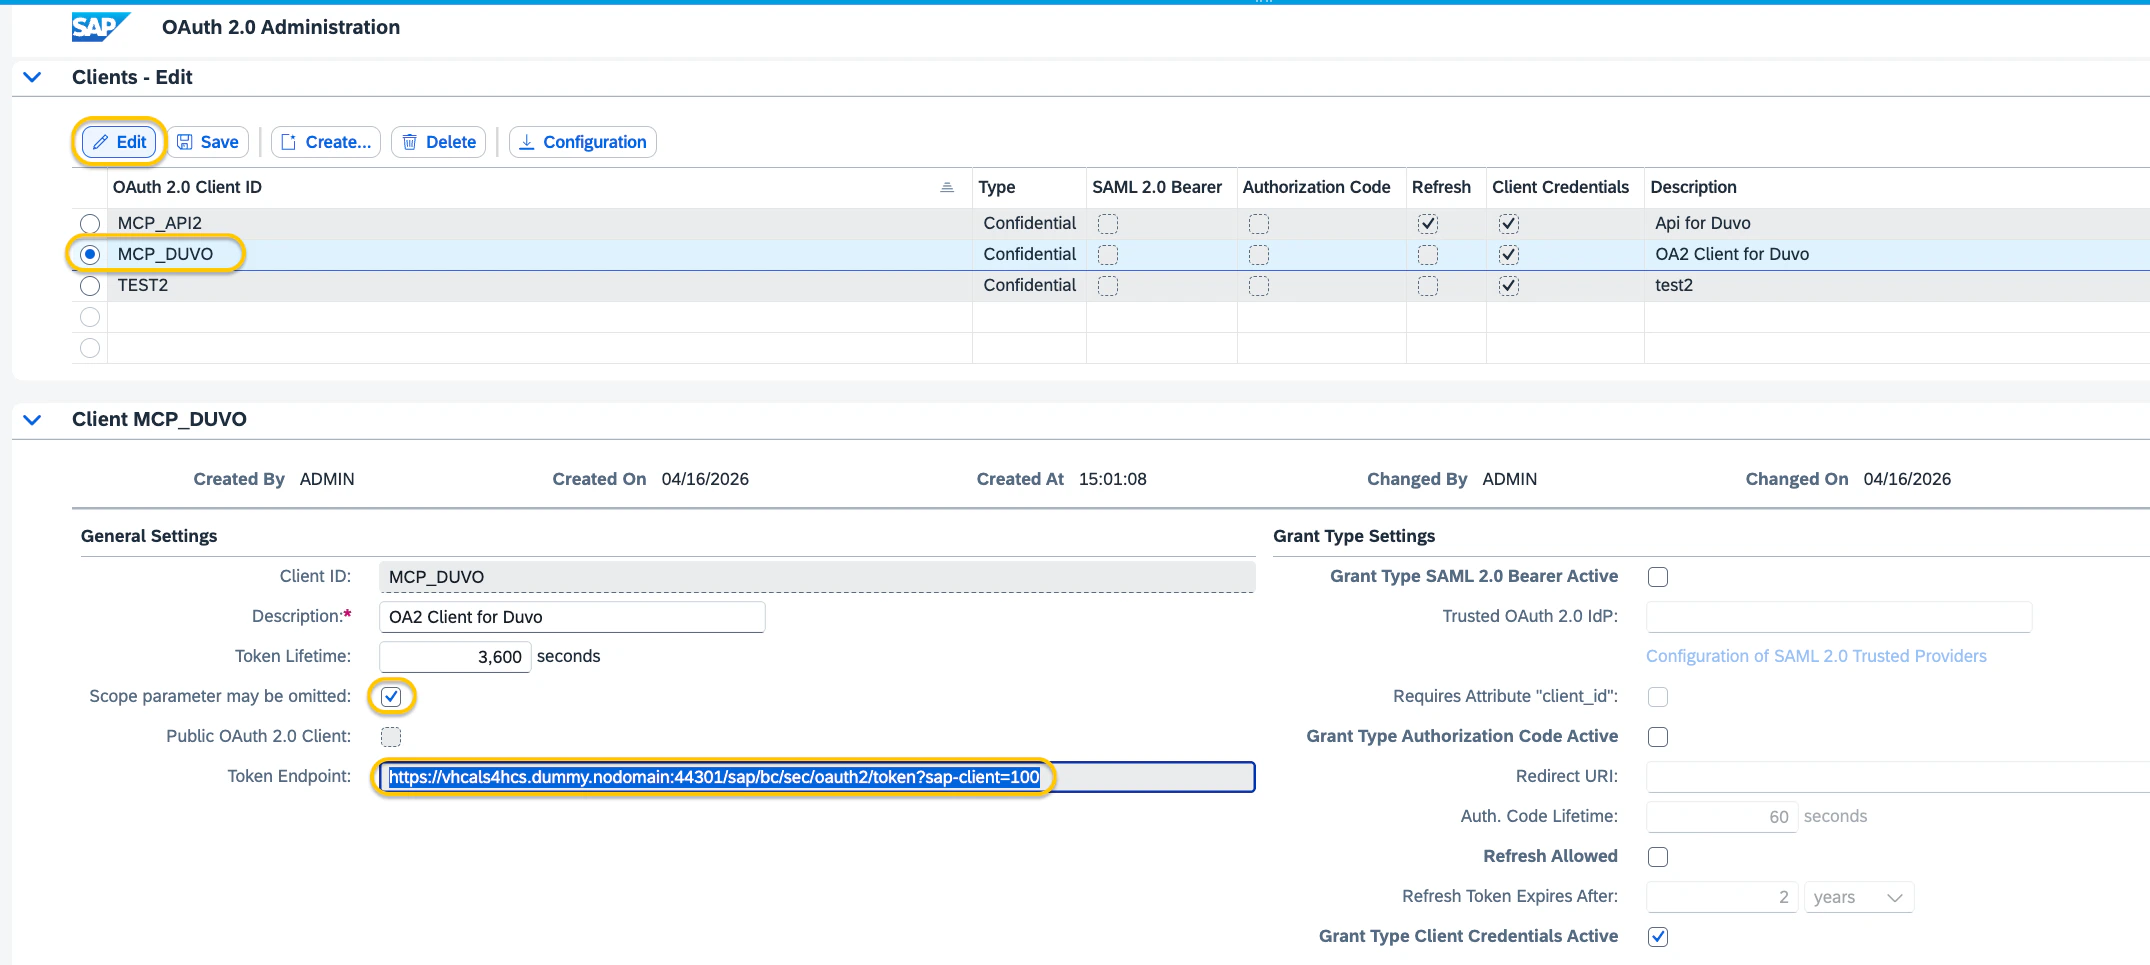This screenshot has height=965, width=2150.
Task: Click the Changed On 04/16/2026 value
Action: (x=1907, y=479)
